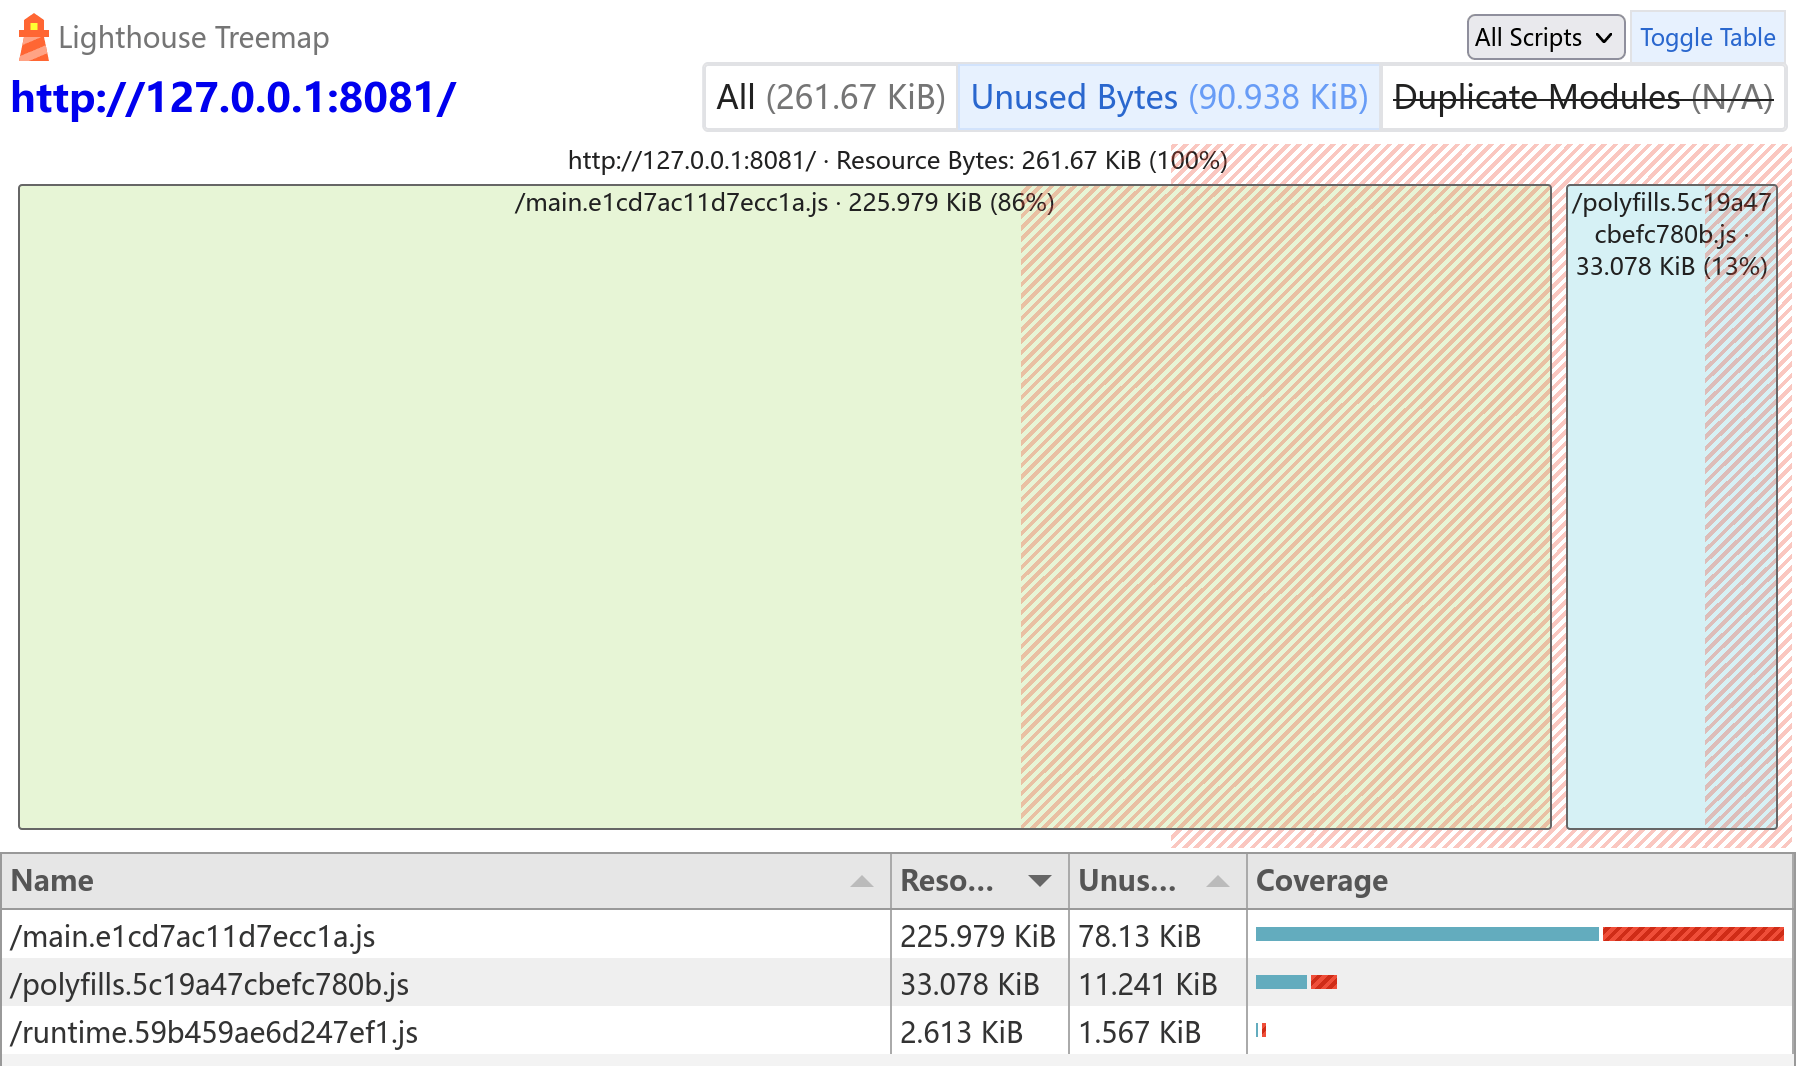Click the 33.078 KiB resource cell
Viewport: 1796px width, 1066px height.
click(979, 984)
